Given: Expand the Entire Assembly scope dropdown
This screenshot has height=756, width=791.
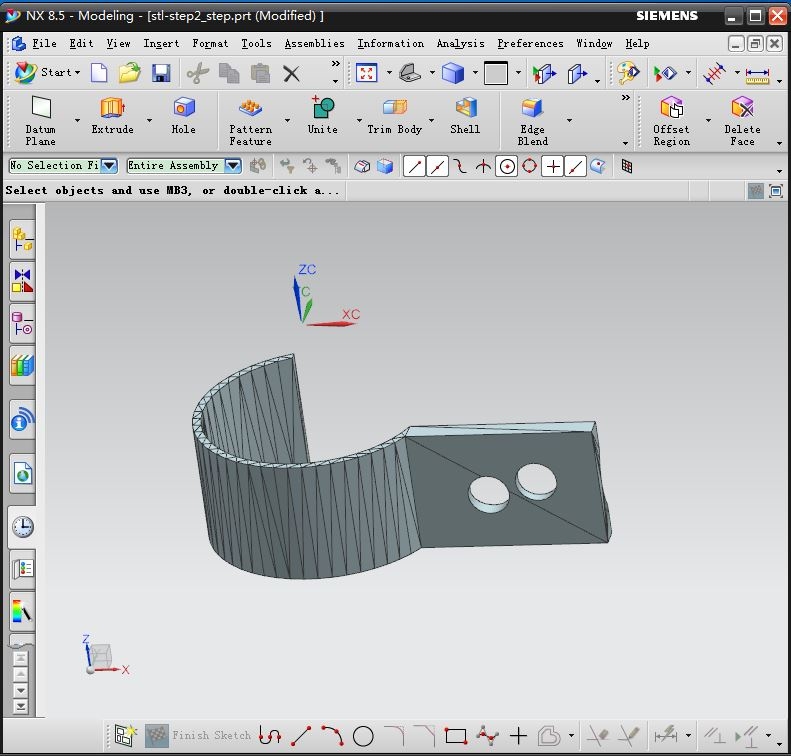Looking at the screenshot, I should 233,166.
